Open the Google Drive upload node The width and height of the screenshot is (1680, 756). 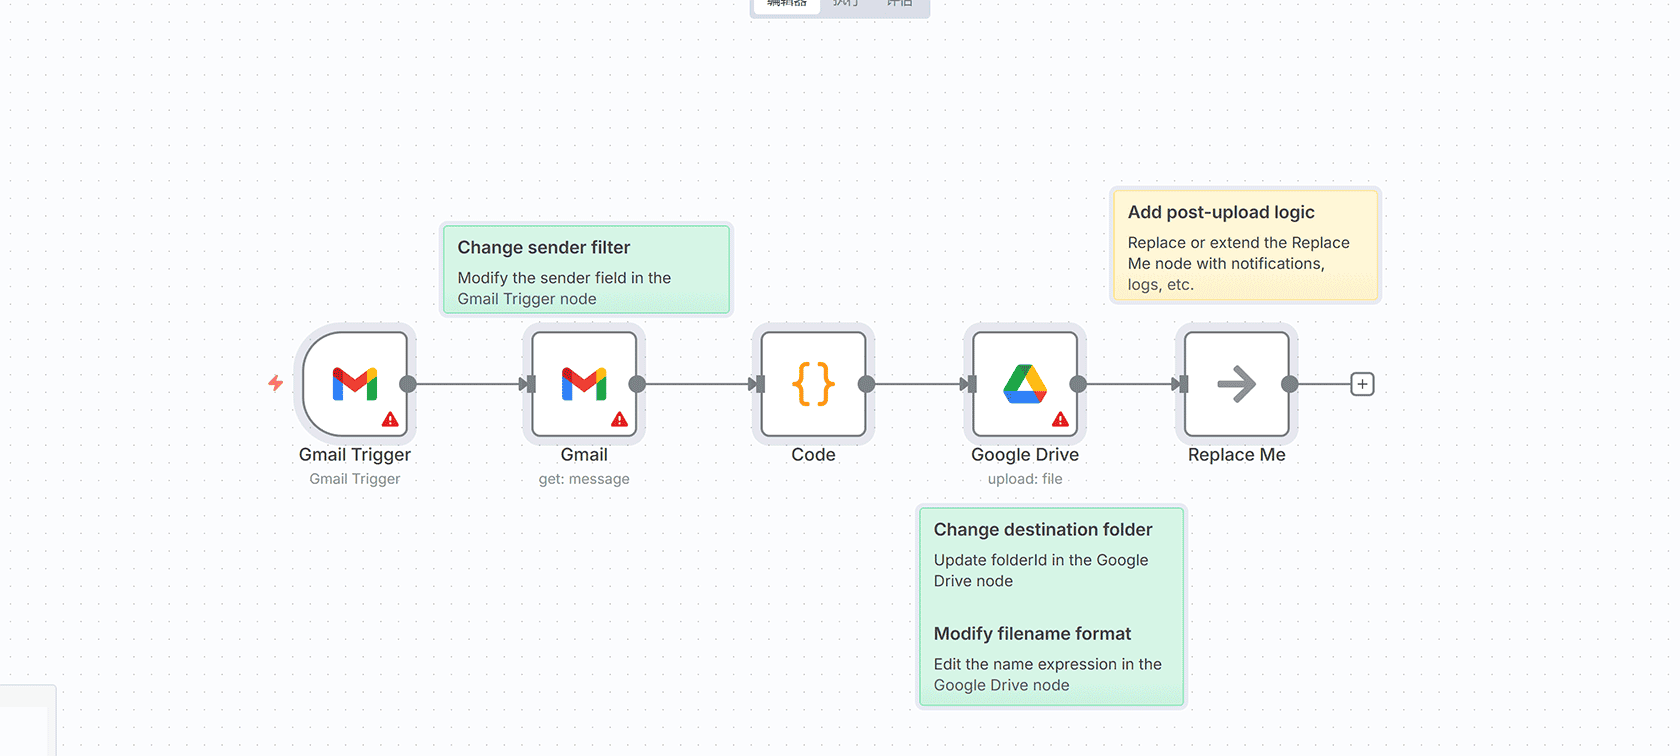pos(1024,384)
